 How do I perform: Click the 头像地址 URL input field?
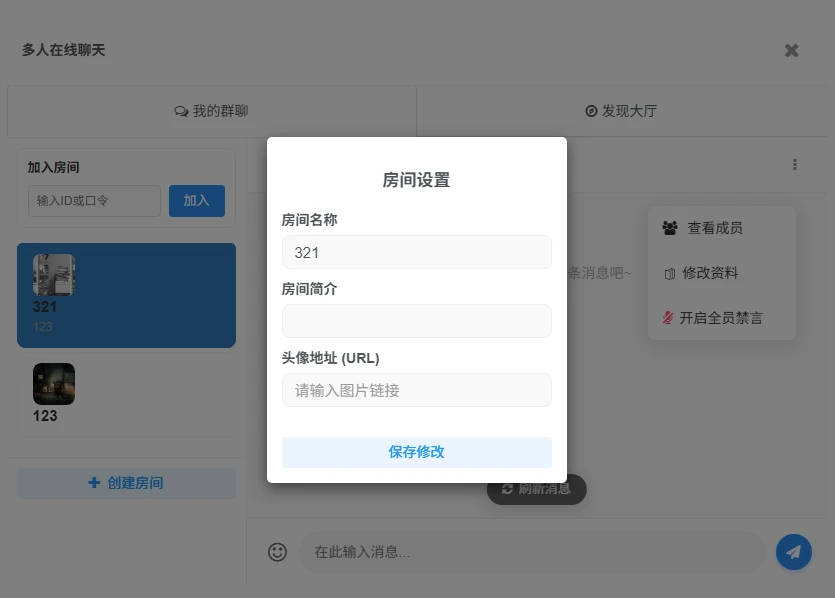416,390
